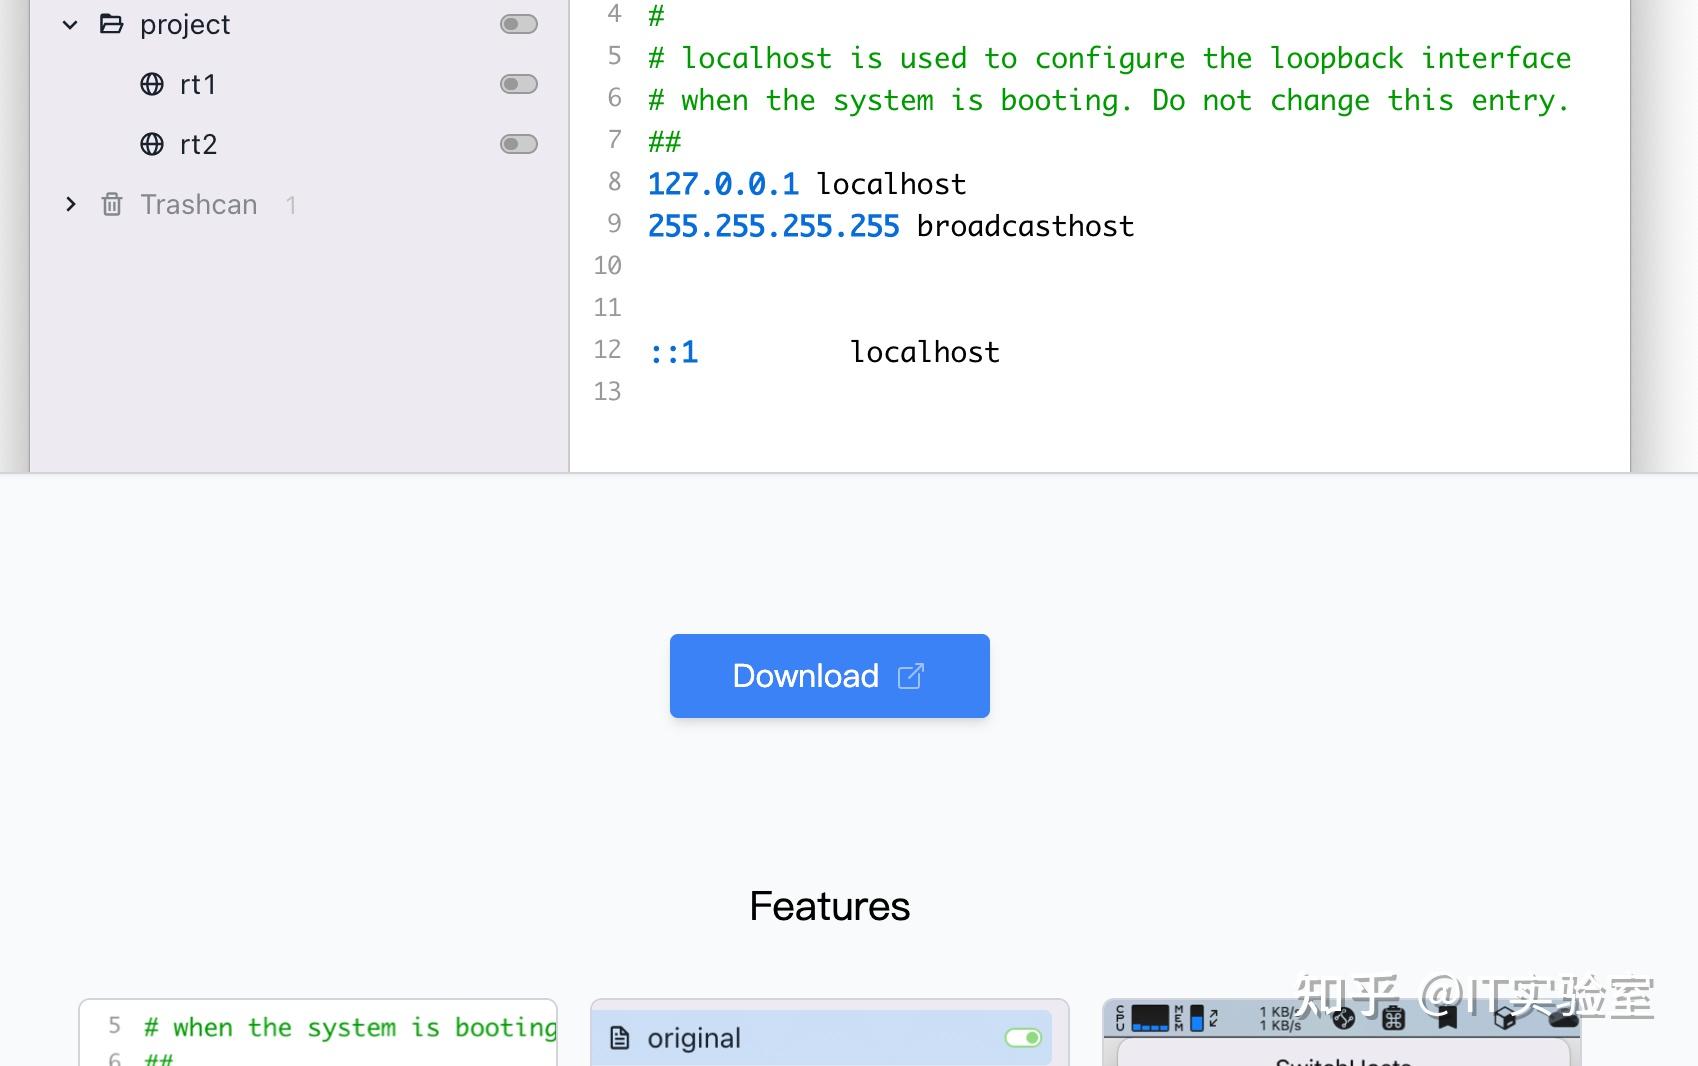The image size is (1698, 1066).
Task: Click the bookmark icon in the menu bar
Action: pyautogui.click(x=1447, y=1019)
